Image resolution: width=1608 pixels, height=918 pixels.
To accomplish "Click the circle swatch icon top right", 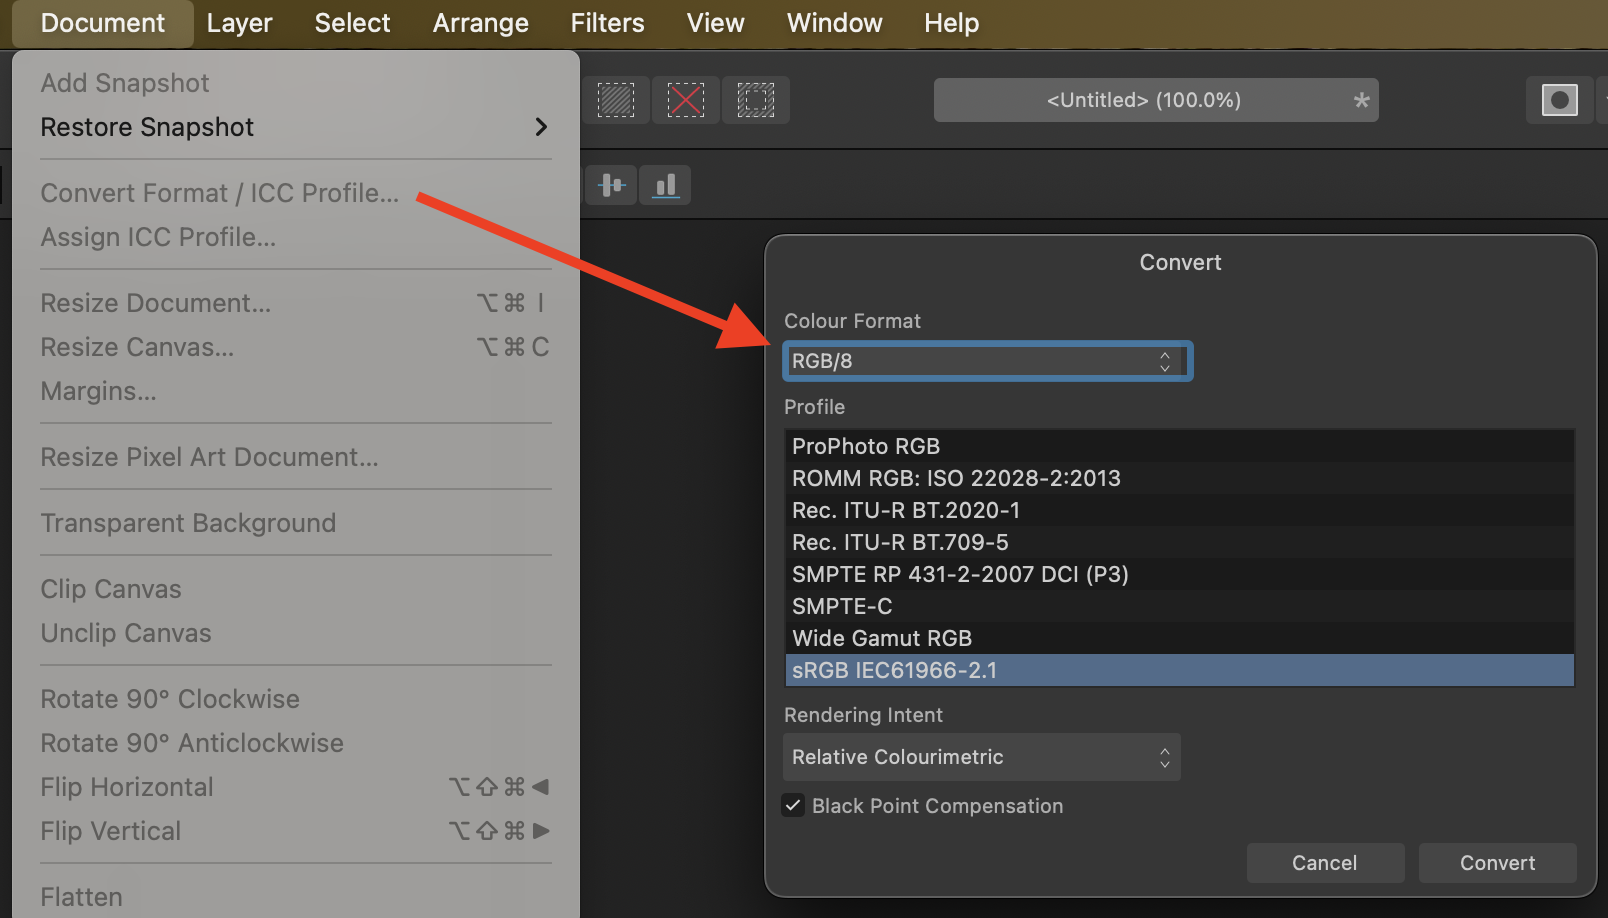I will tap(1559, 100).
